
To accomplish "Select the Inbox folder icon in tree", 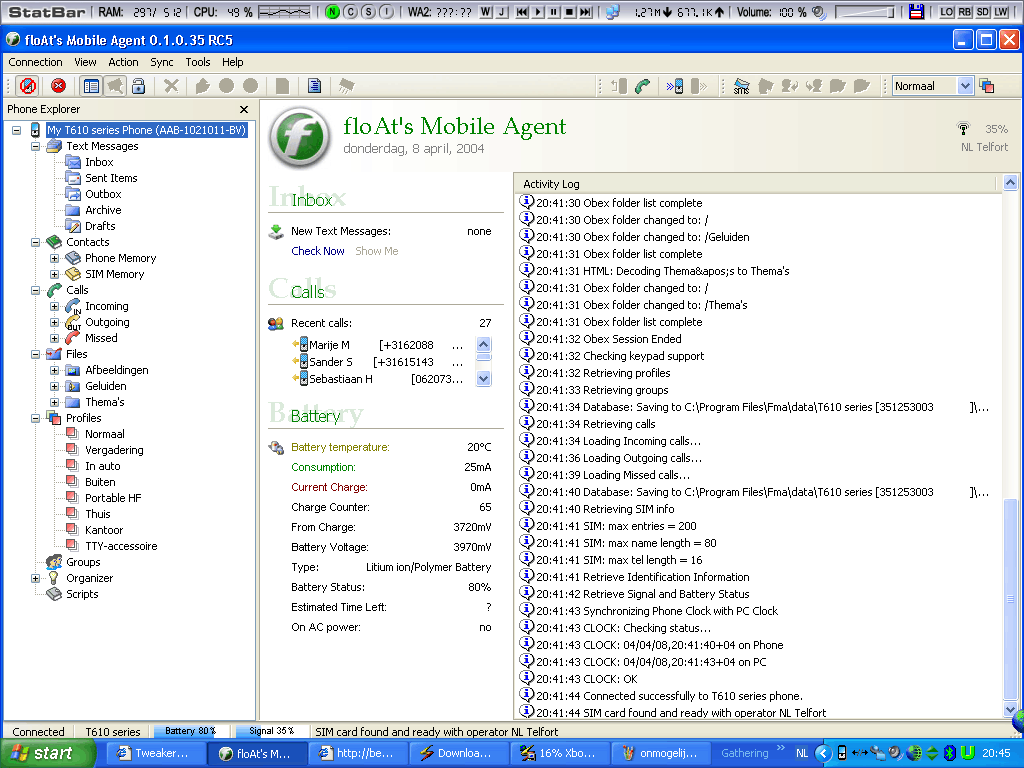I will 73,162.
